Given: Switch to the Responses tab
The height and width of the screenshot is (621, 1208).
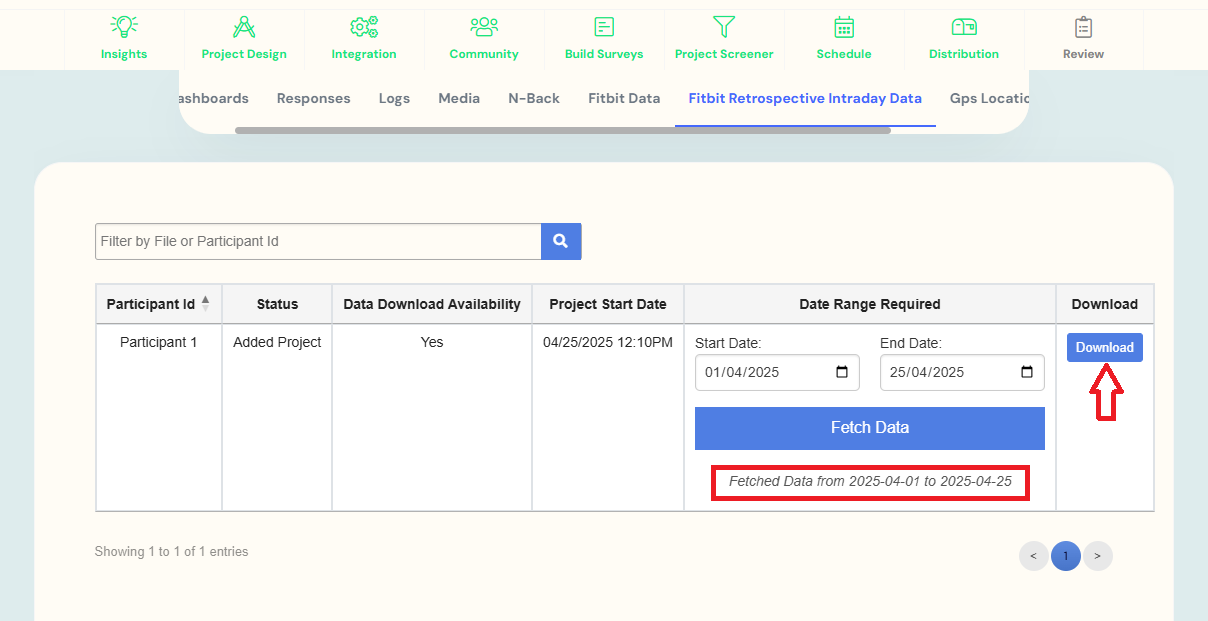Looking at the screenshot, I should coord(314,98).
